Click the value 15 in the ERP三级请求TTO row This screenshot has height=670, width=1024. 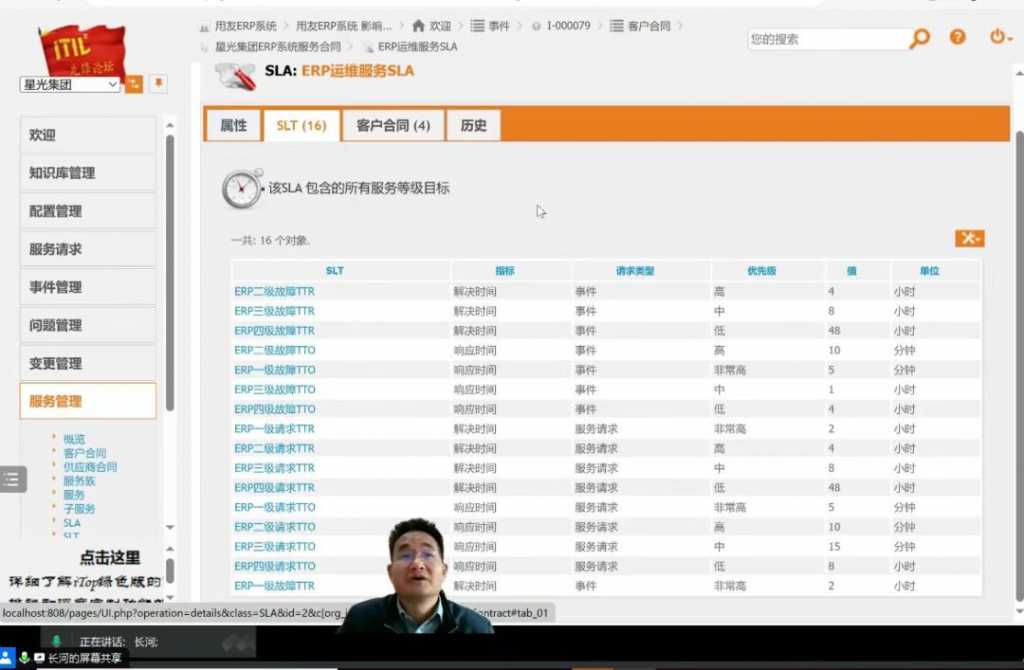[834, 546]
